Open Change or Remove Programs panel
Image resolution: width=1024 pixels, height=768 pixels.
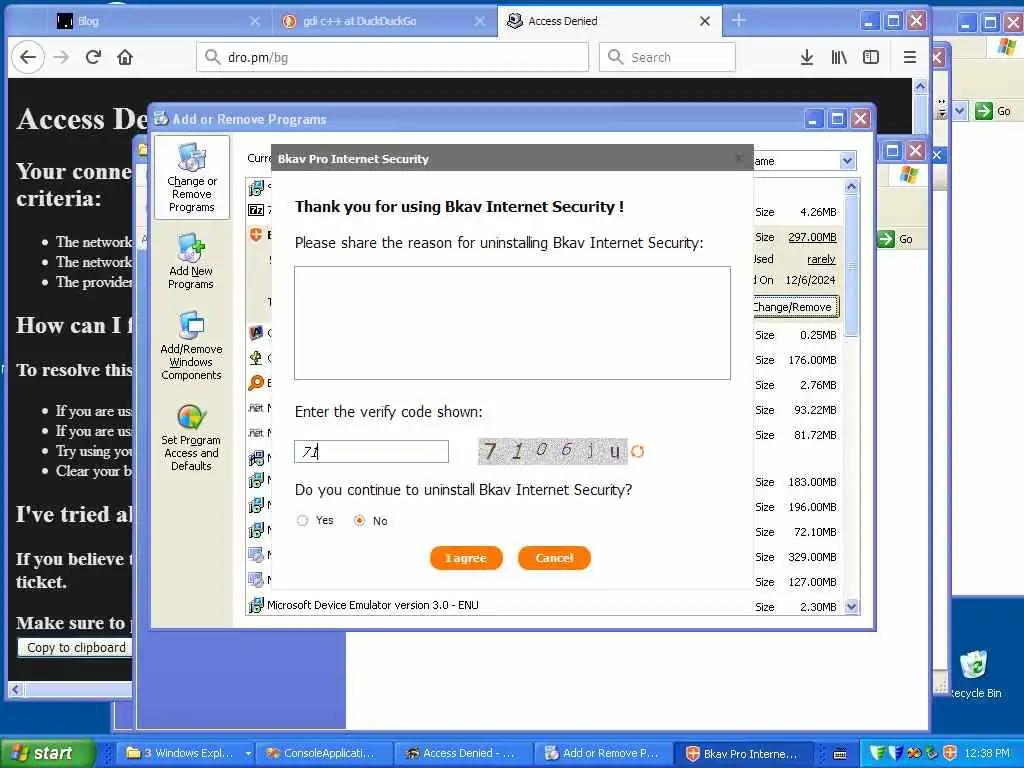191,178
